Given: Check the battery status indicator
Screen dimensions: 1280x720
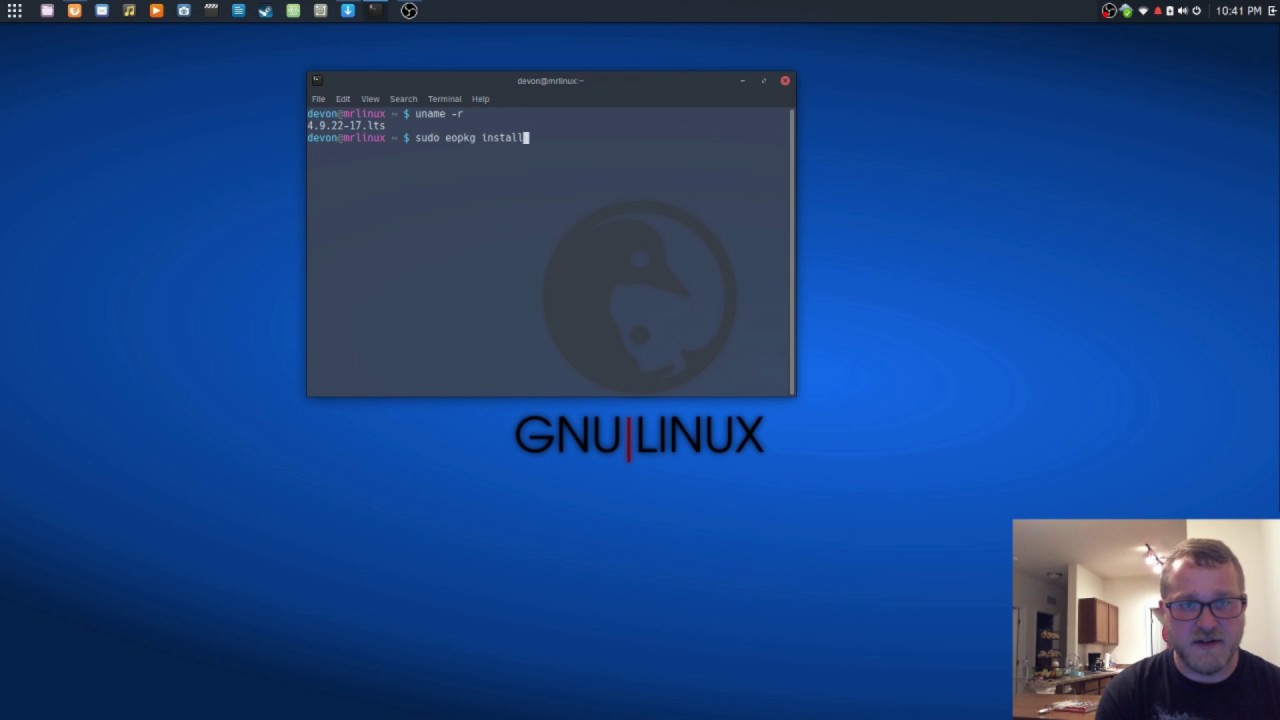Looking at the screenshot, I should tap(1170, 11).
